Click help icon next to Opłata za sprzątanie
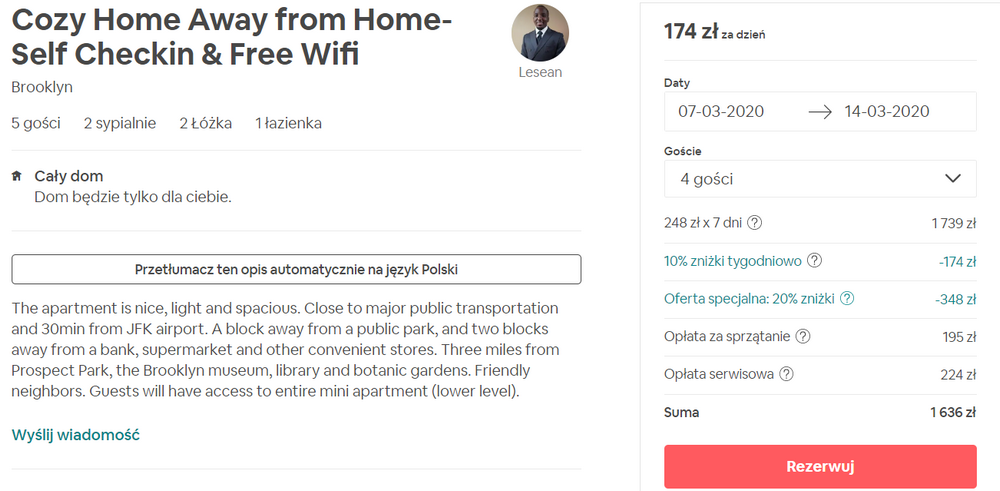The width and height of the screenshot is (1000, 491). (x=803, y=337)
